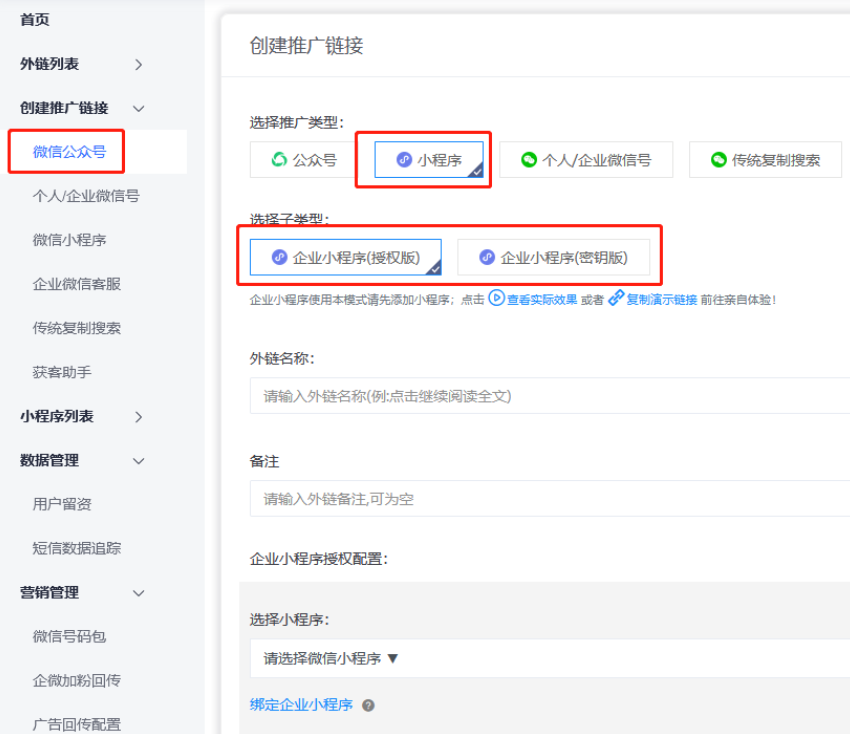Image resolution: width=850 pixels, height=734 pixels.
Task: Expand the 外链列表 menu chevron
Action: coord(139,65)
